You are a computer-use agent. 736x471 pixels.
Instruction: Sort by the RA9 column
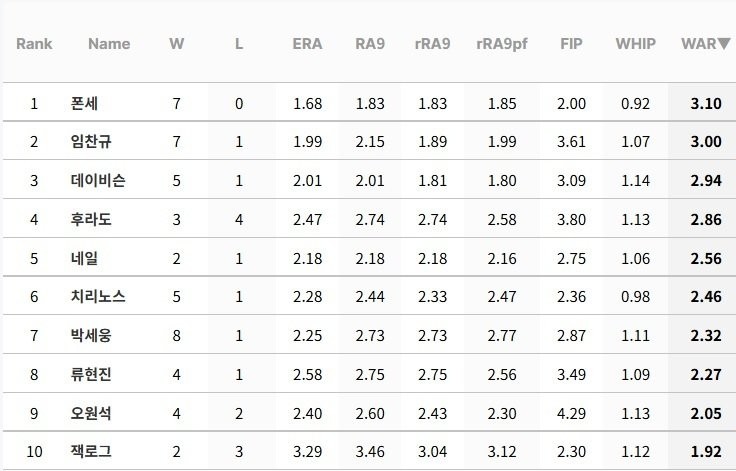[370, 44]
